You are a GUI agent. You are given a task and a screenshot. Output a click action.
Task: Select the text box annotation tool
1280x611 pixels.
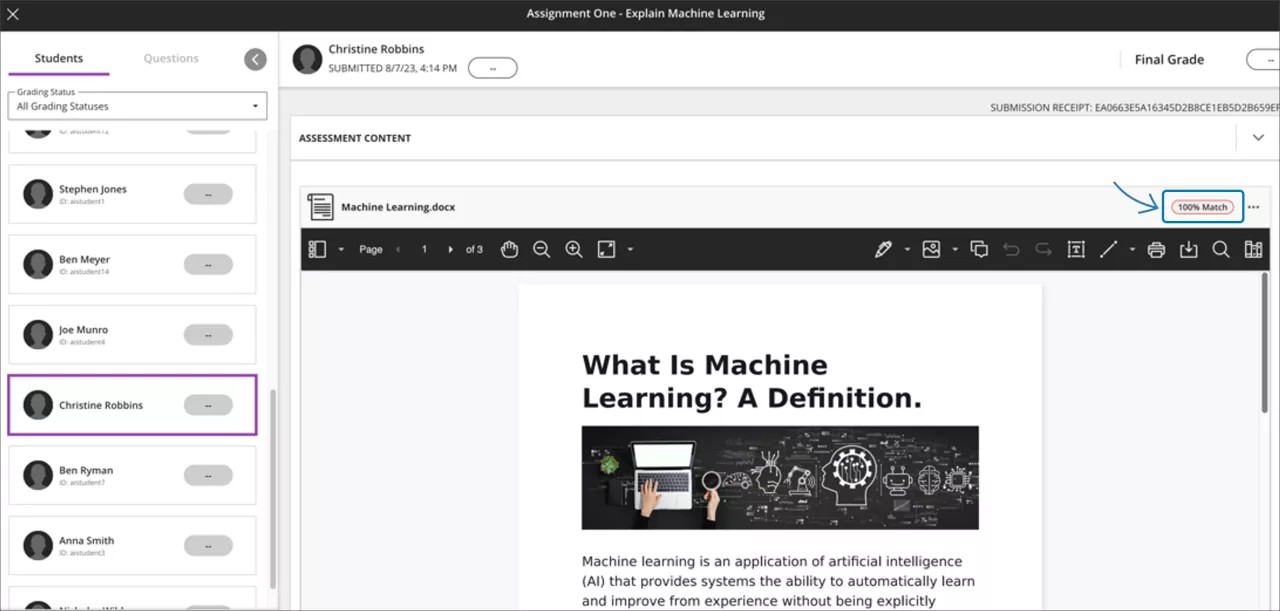coord(1076,250)
